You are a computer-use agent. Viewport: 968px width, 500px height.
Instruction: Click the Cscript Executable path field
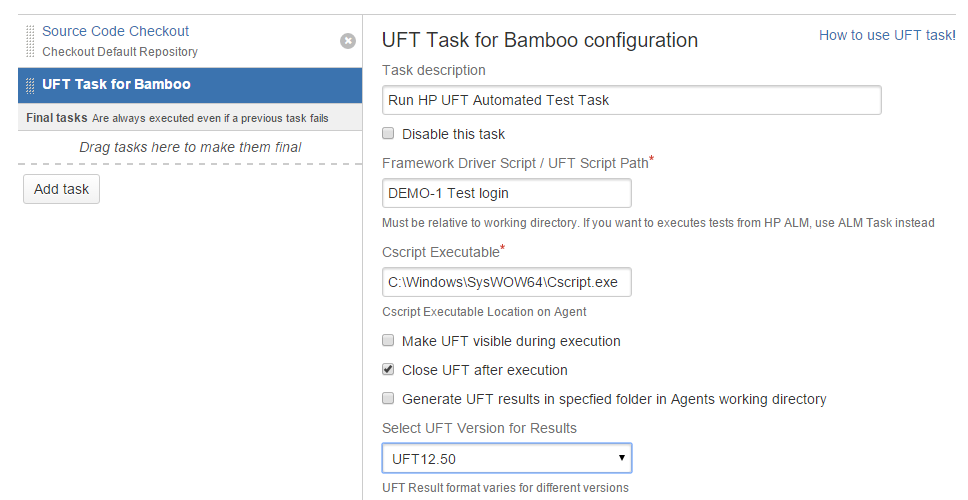pyautogui.click(x=506, y=282)
